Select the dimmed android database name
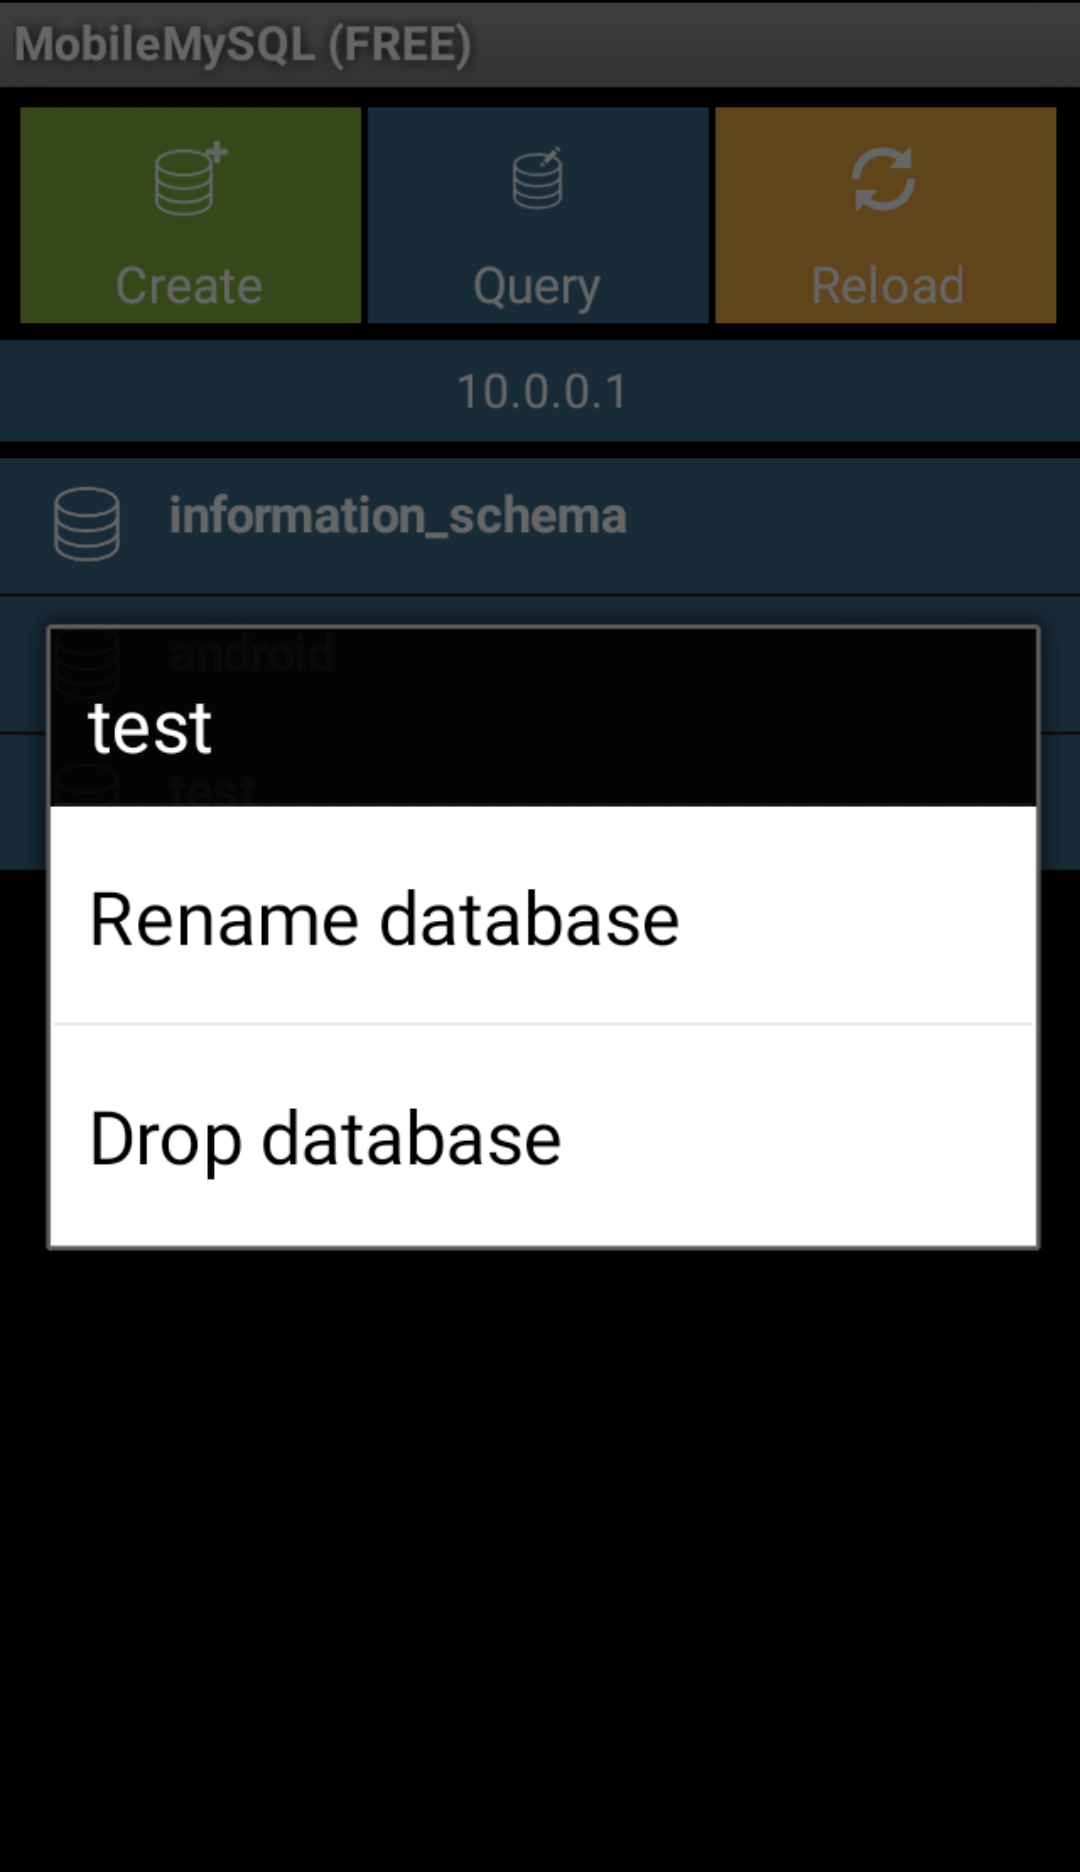Screen dimensions: 1080x1872 tap(252, 654)
